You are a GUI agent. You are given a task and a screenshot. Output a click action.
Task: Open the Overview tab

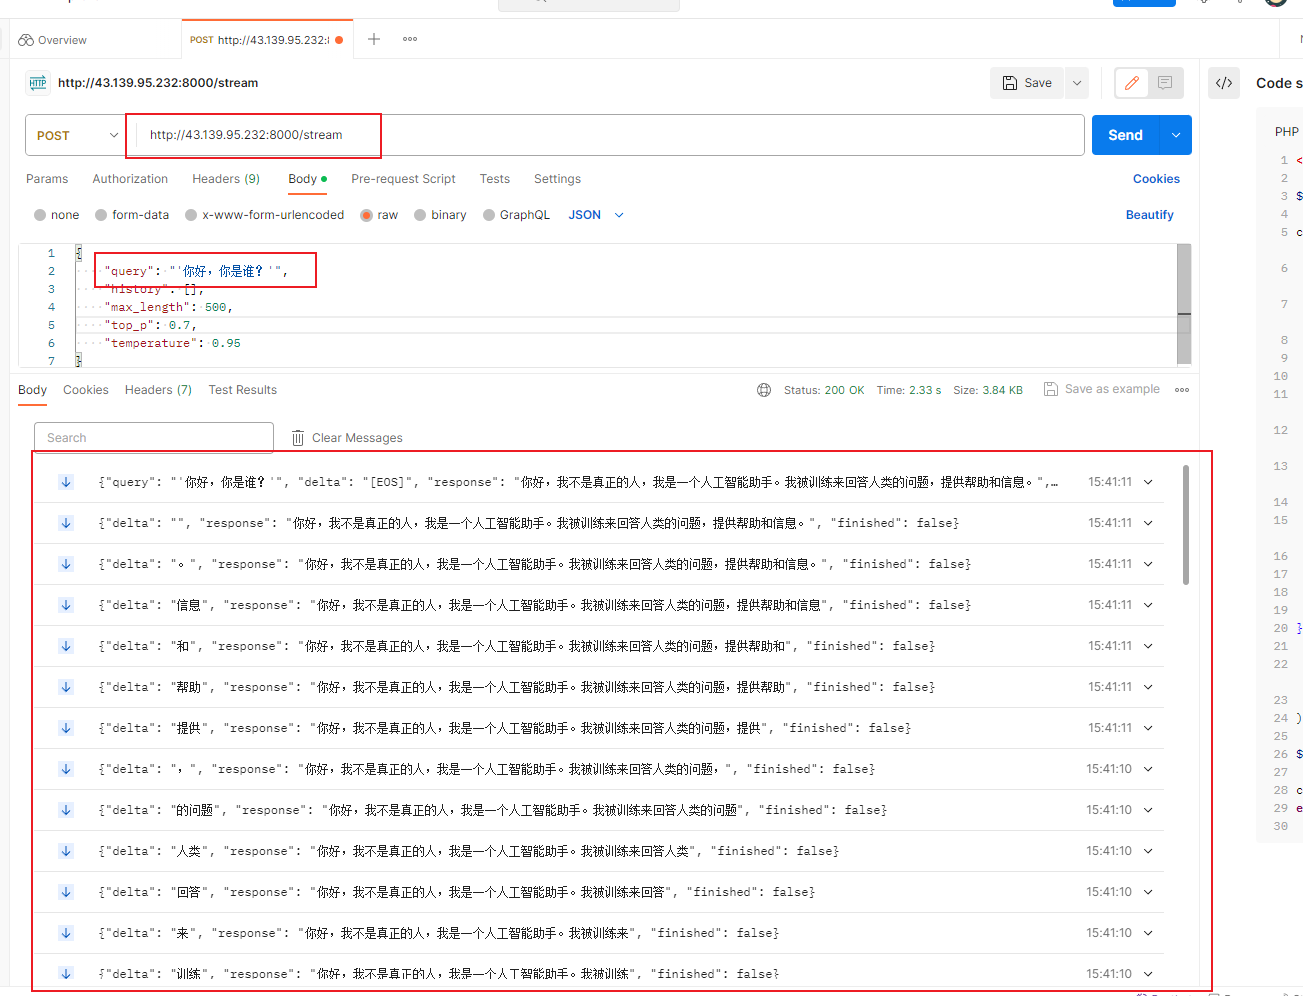pyautogui.click(x=52, y=40)
